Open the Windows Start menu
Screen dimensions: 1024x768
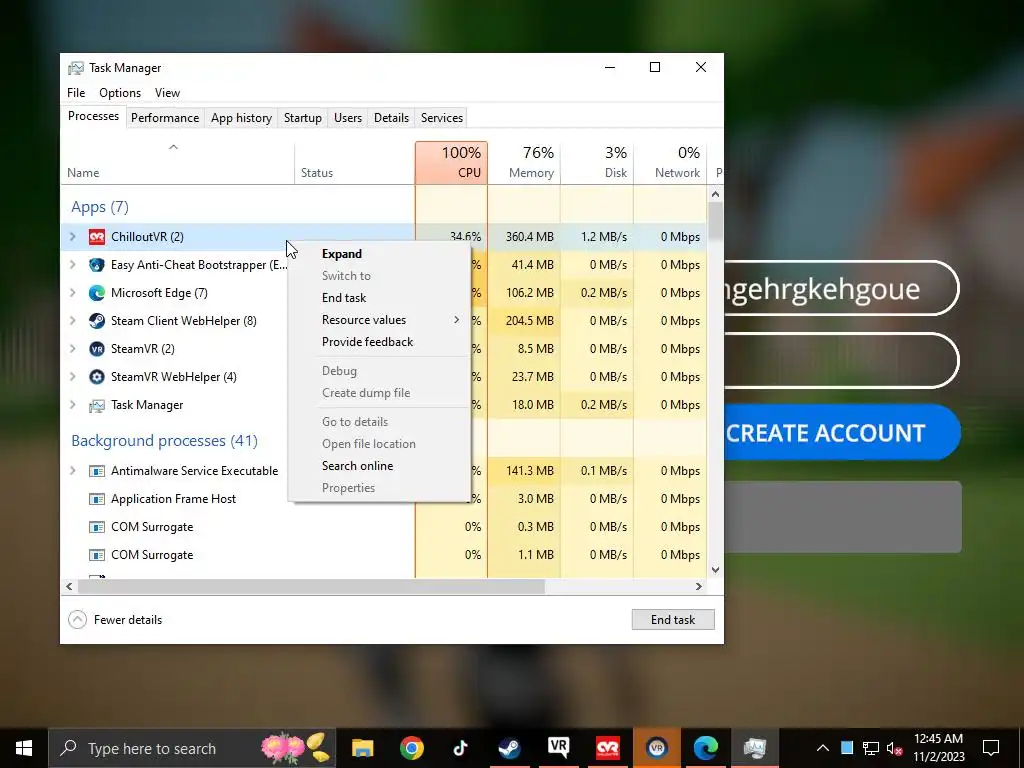pyautogui.click(x=24, y=748)
